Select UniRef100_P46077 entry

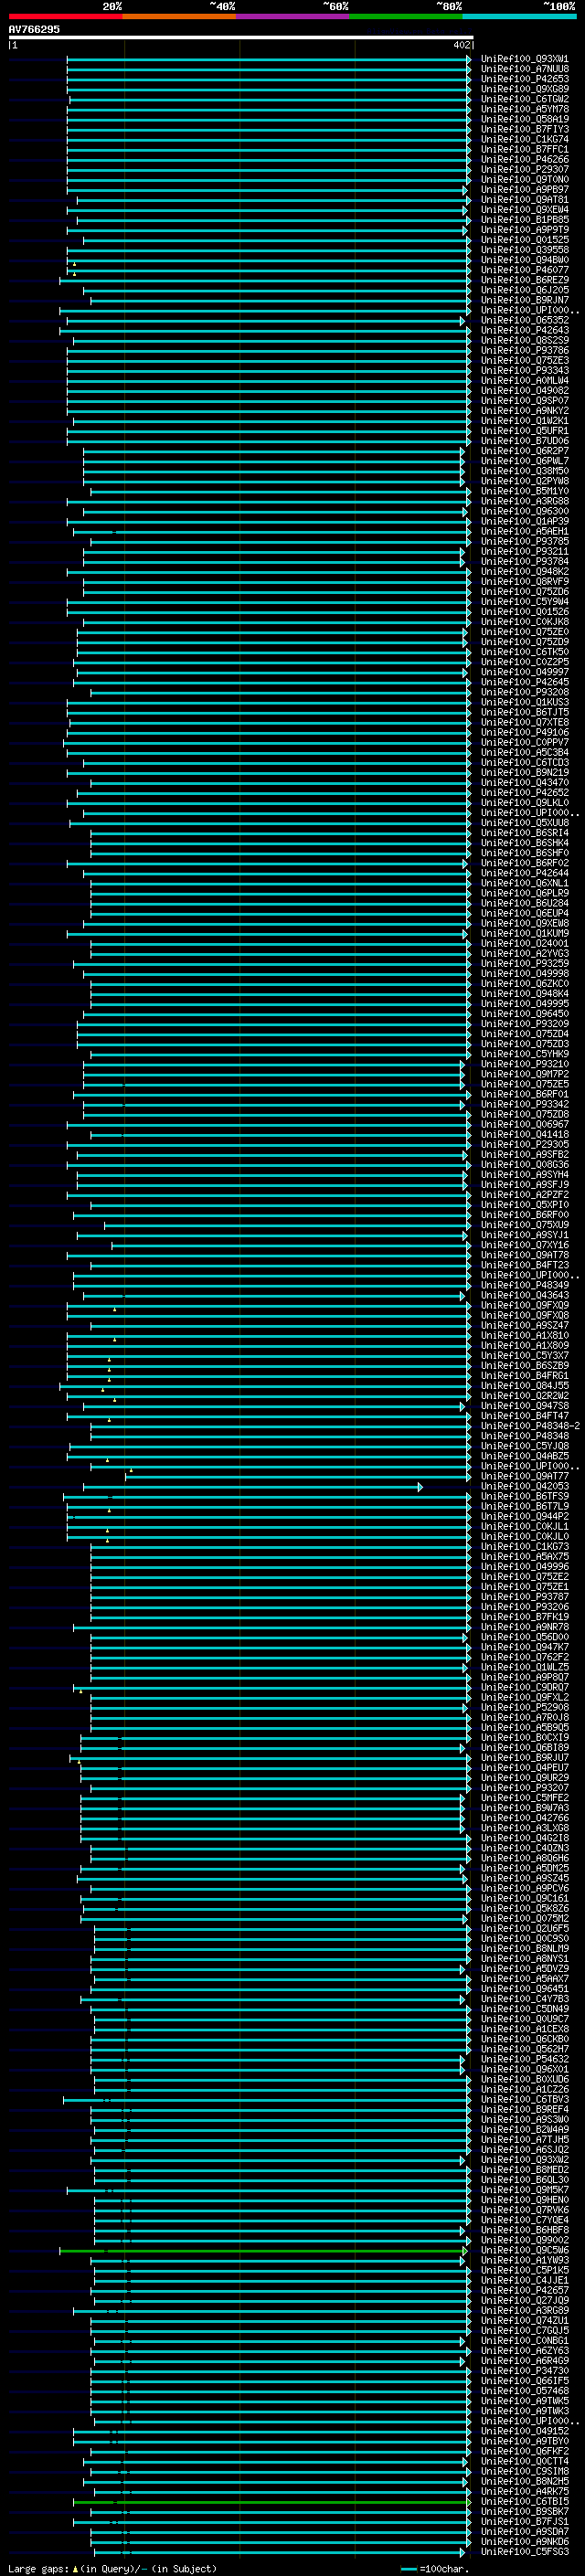pos(525,270)
